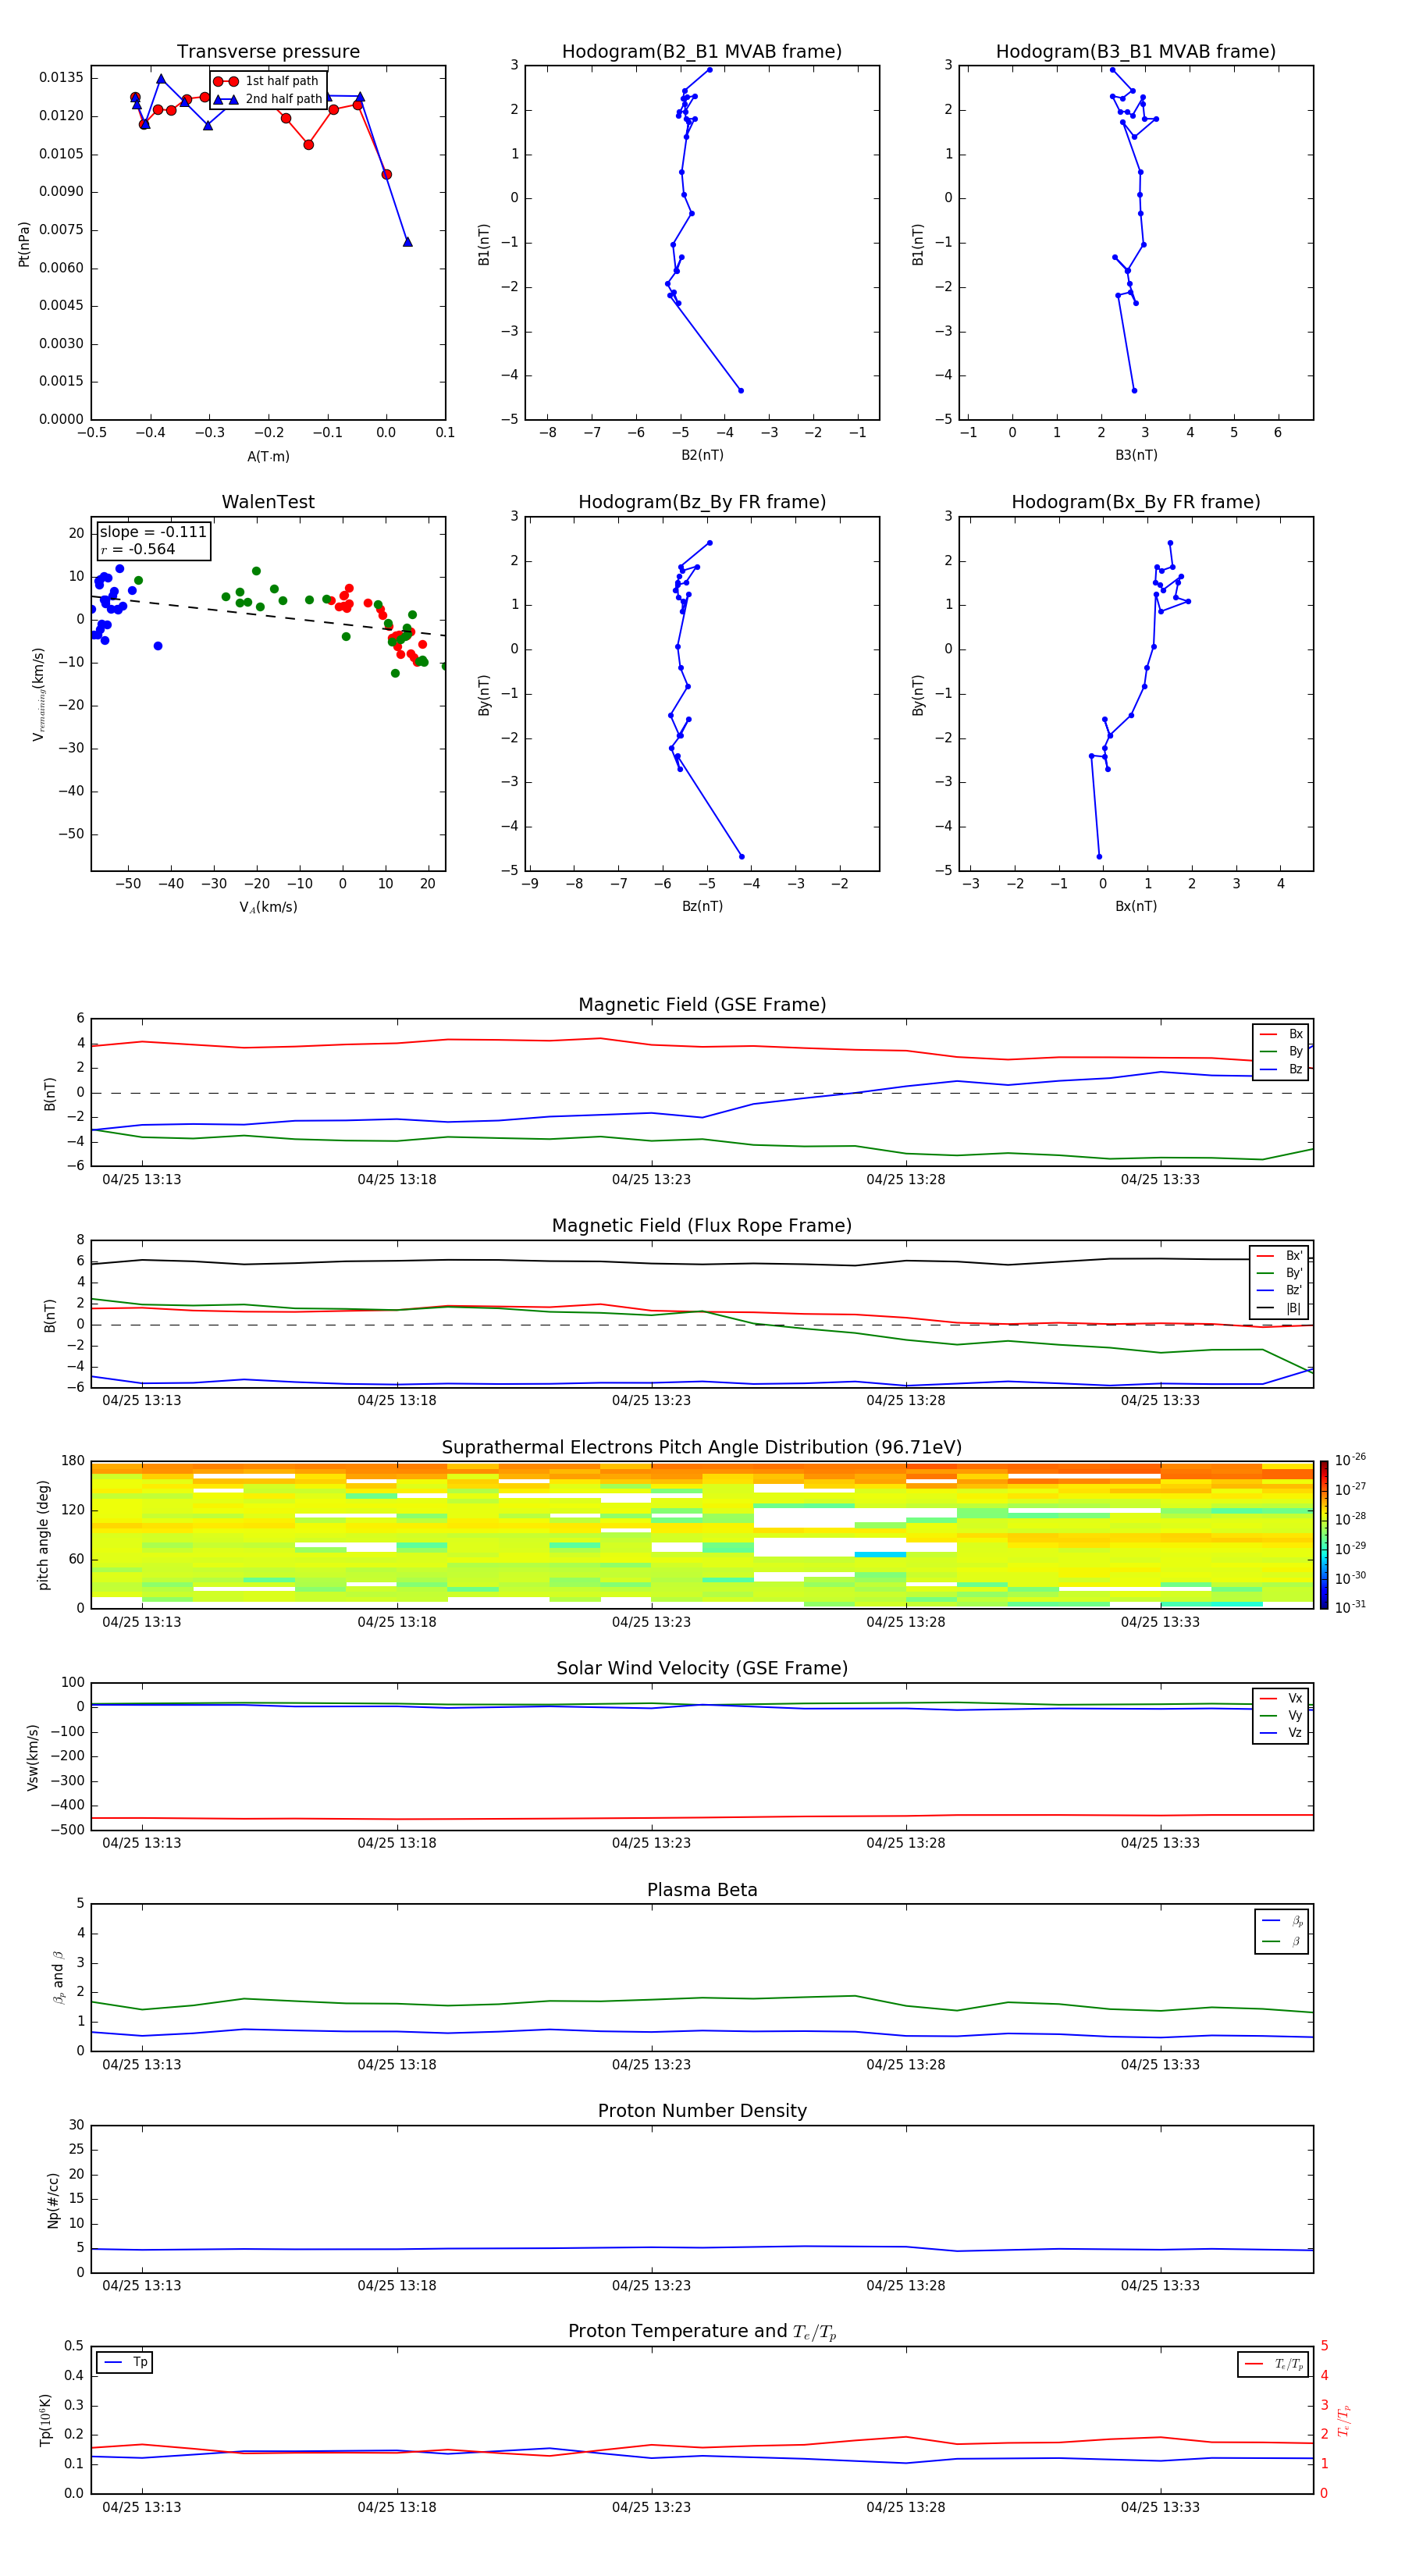Click 'Magnetic Field (Flux Rope Frame)' title
This screenshot has width=1405, height=2576.
[702, 1226]
